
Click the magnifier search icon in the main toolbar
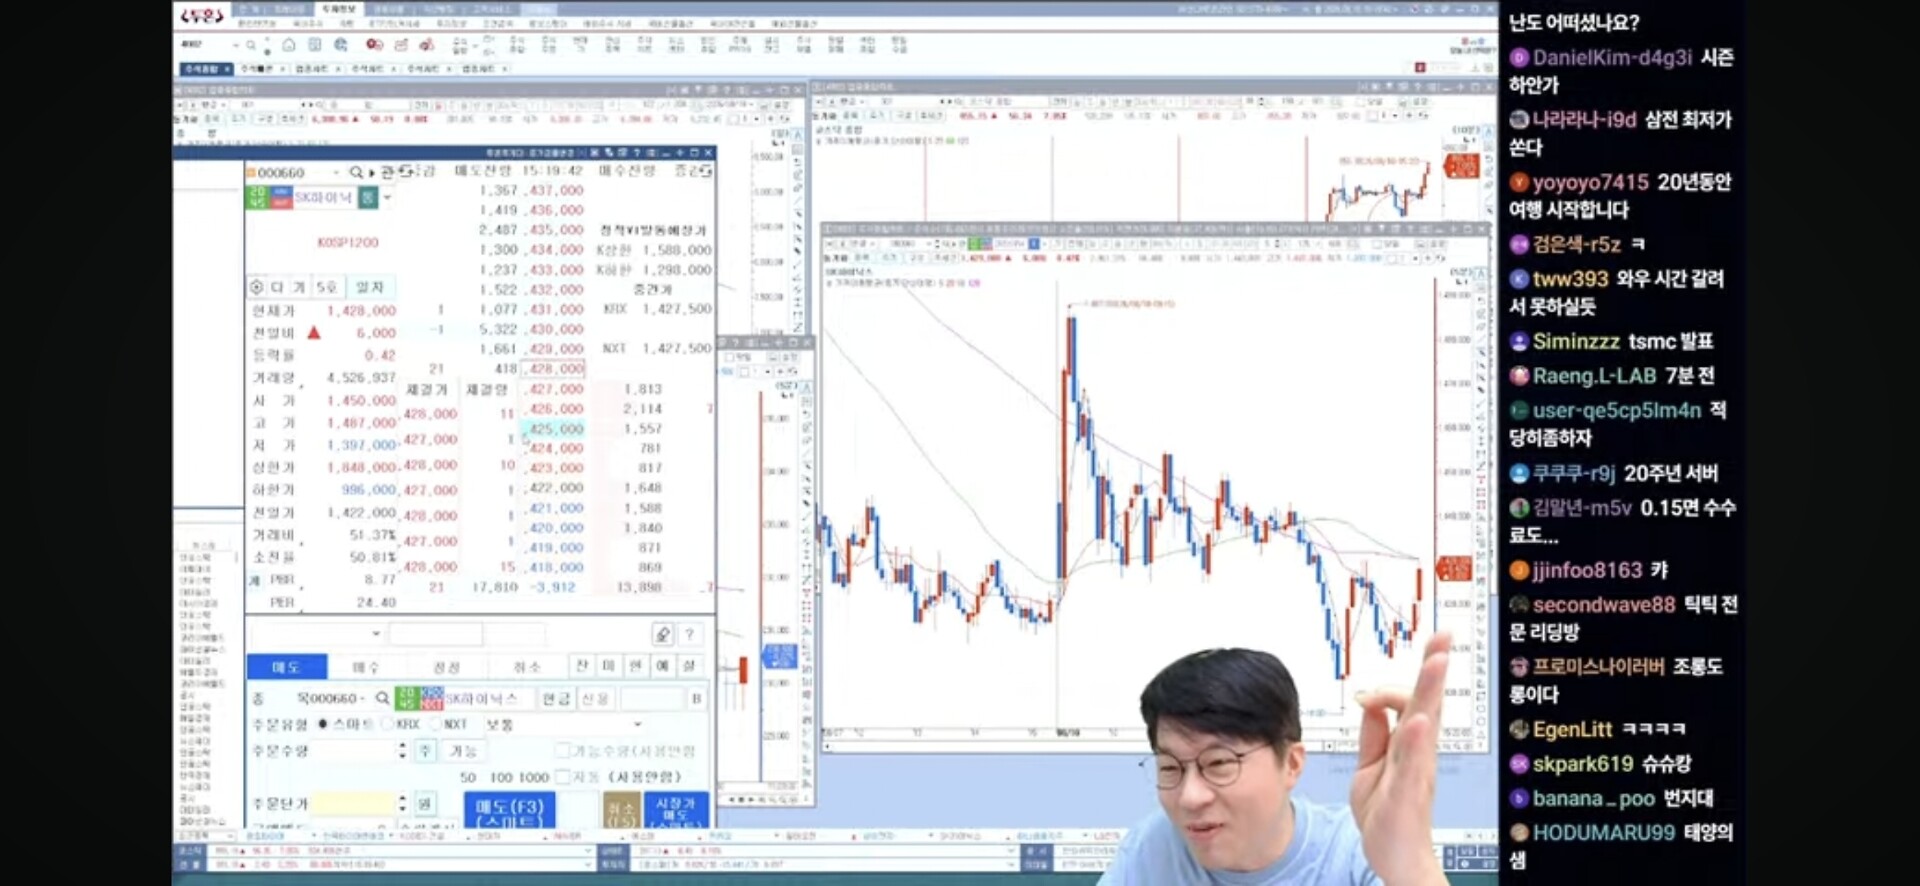point(251,45)
